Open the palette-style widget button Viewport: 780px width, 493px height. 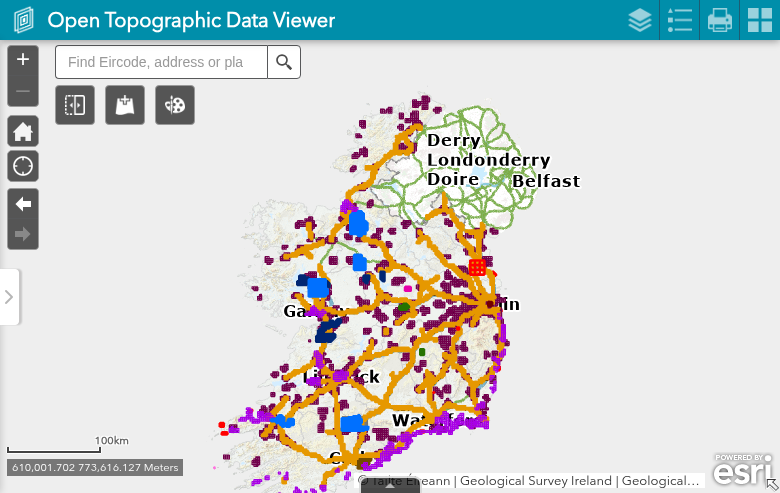(175, 105)
